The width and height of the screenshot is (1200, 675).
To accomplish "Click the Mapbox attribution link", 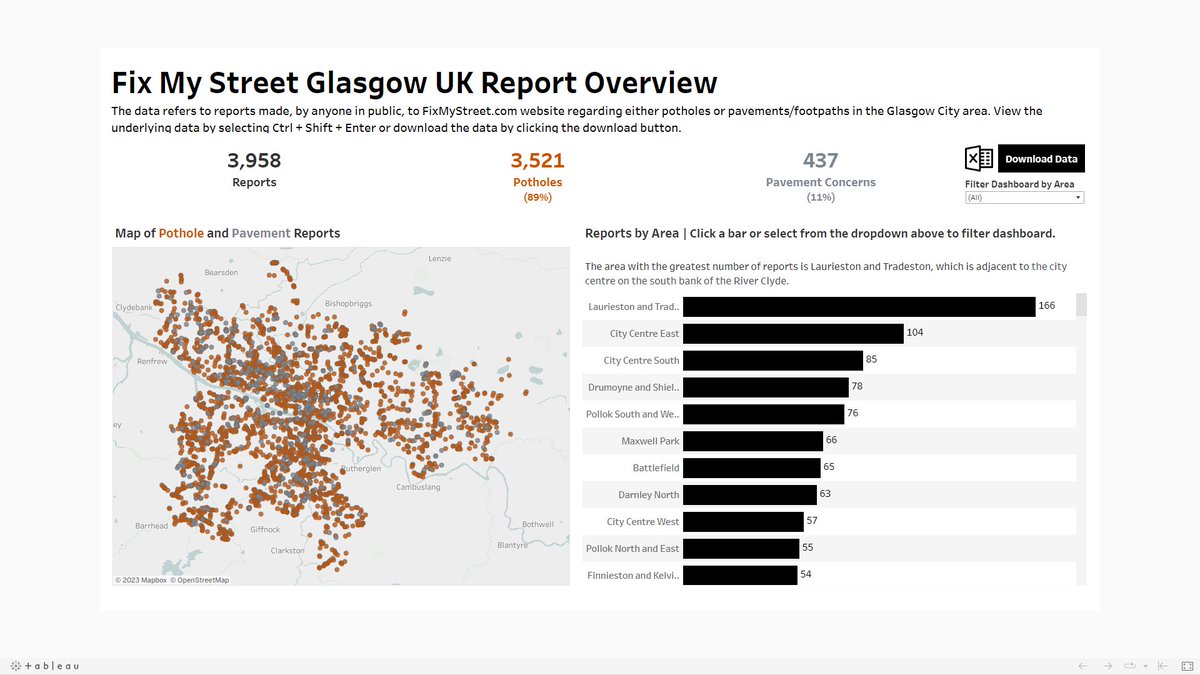I will (x=140, y=580).
